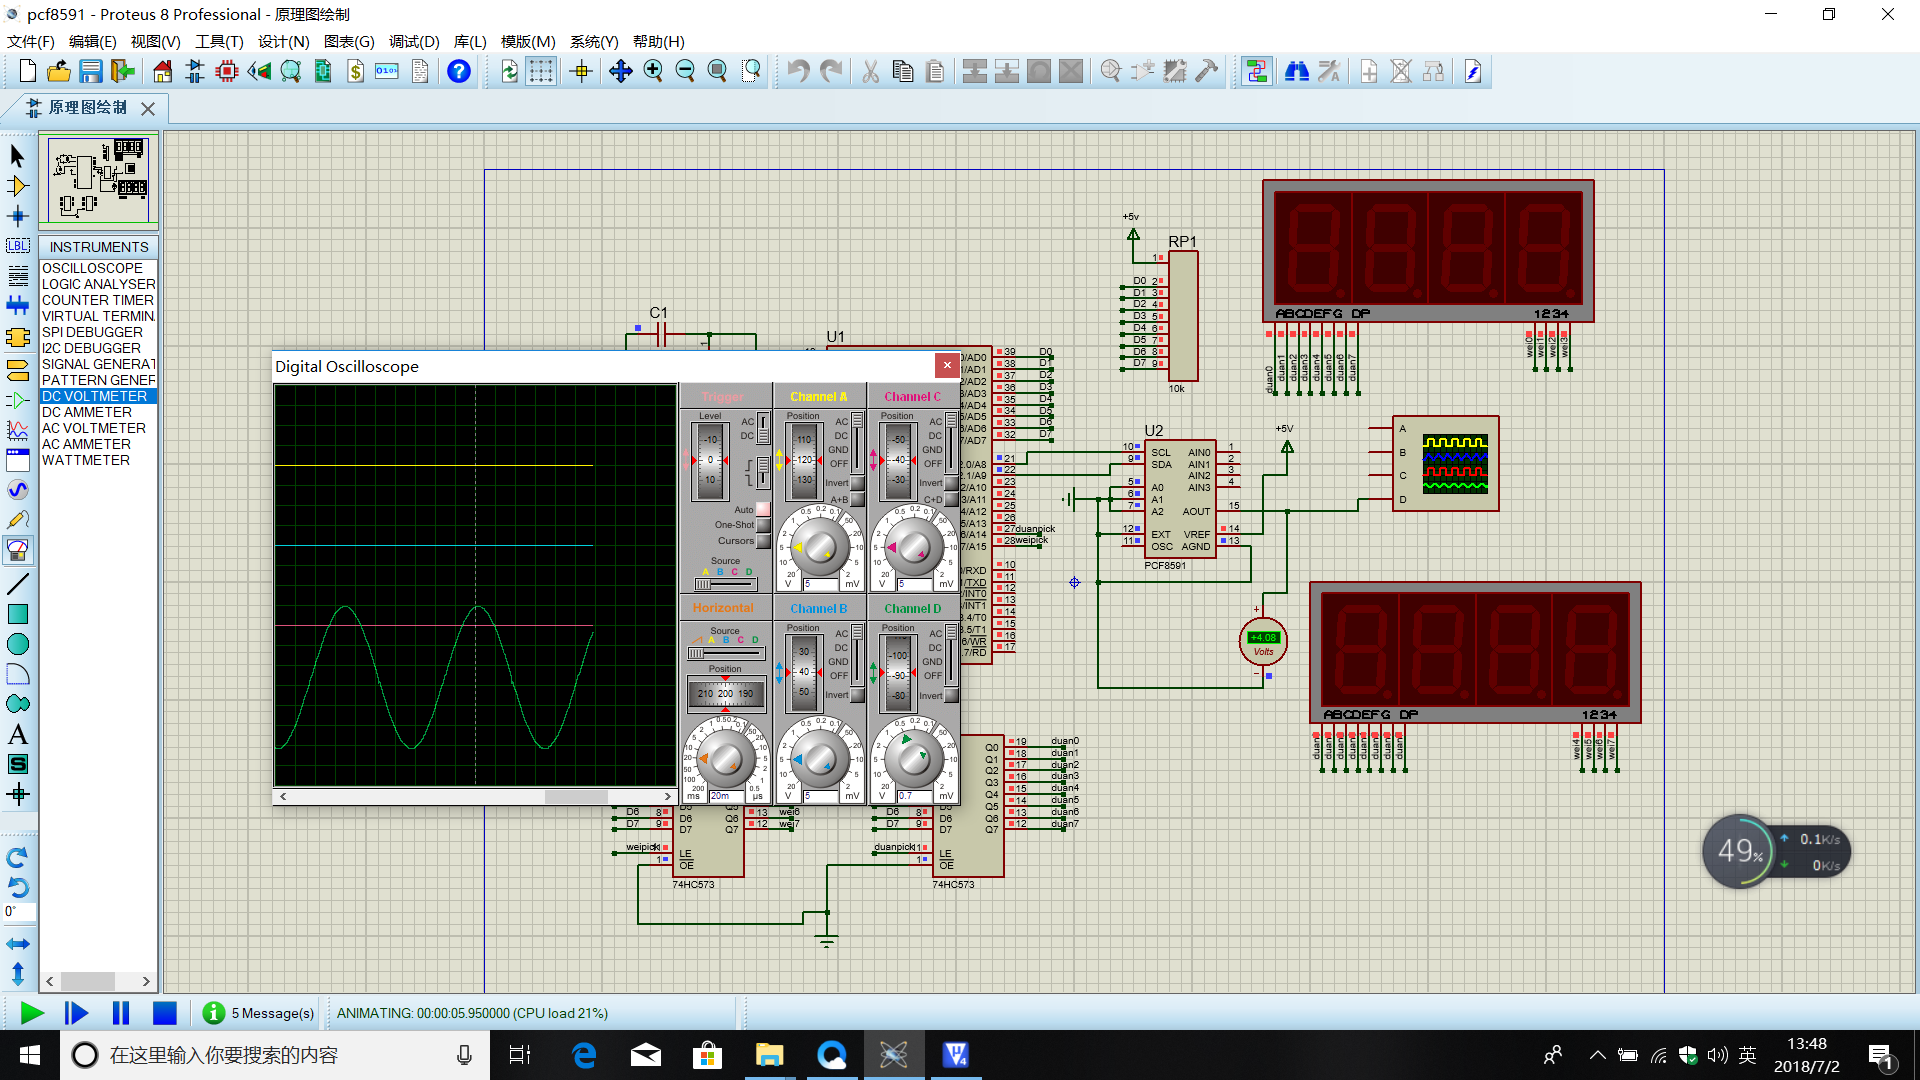Image resolution: width=1920 pixels, height=1080 pixels.
Task: Open File Explorer from the taskbar
Action: point(769,1055)
